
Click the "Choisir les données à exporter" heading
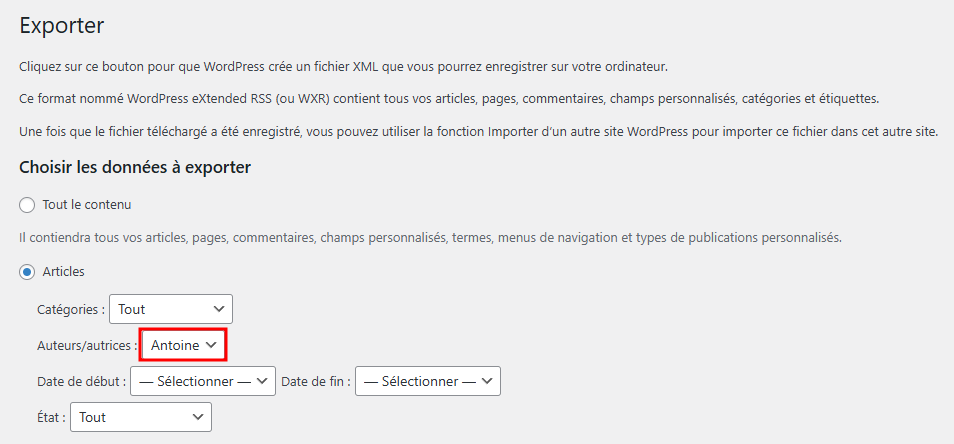point(135,167)
